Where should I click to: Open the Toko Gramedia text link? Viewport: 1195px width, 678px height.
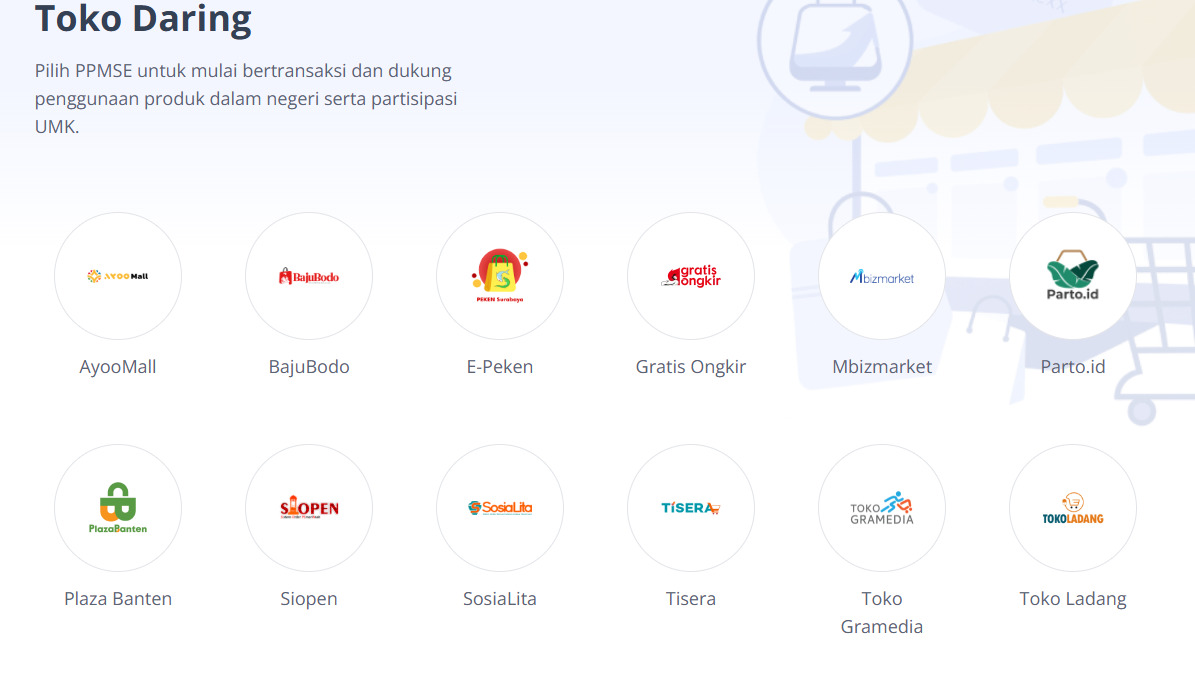[x=882, y=612]
